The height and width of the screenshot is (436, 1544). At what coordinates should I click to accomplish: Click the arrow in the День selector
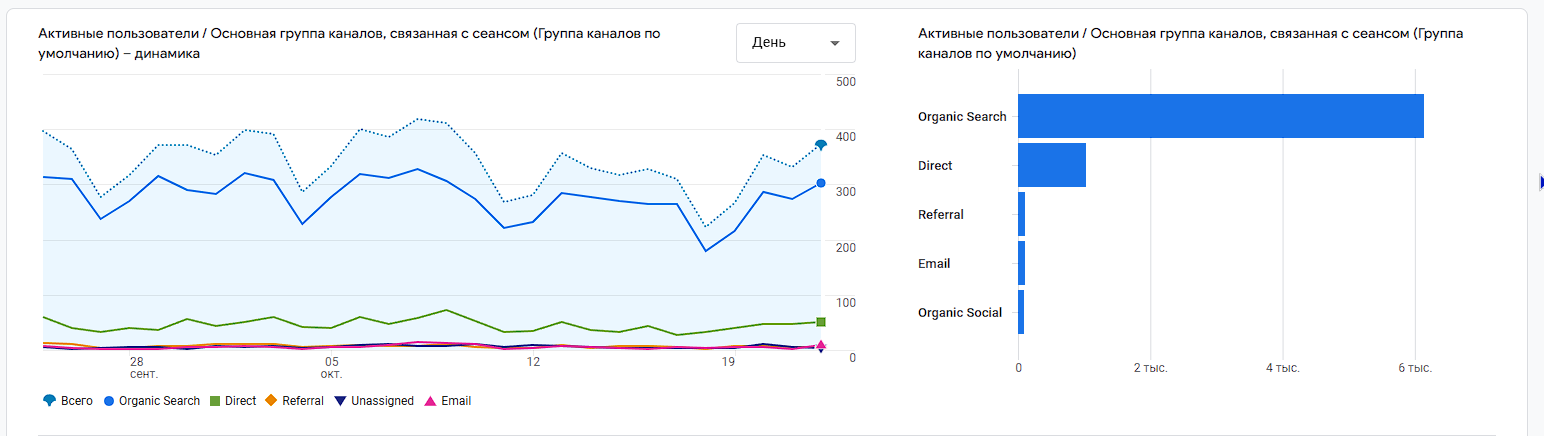[x=835, y=43]
